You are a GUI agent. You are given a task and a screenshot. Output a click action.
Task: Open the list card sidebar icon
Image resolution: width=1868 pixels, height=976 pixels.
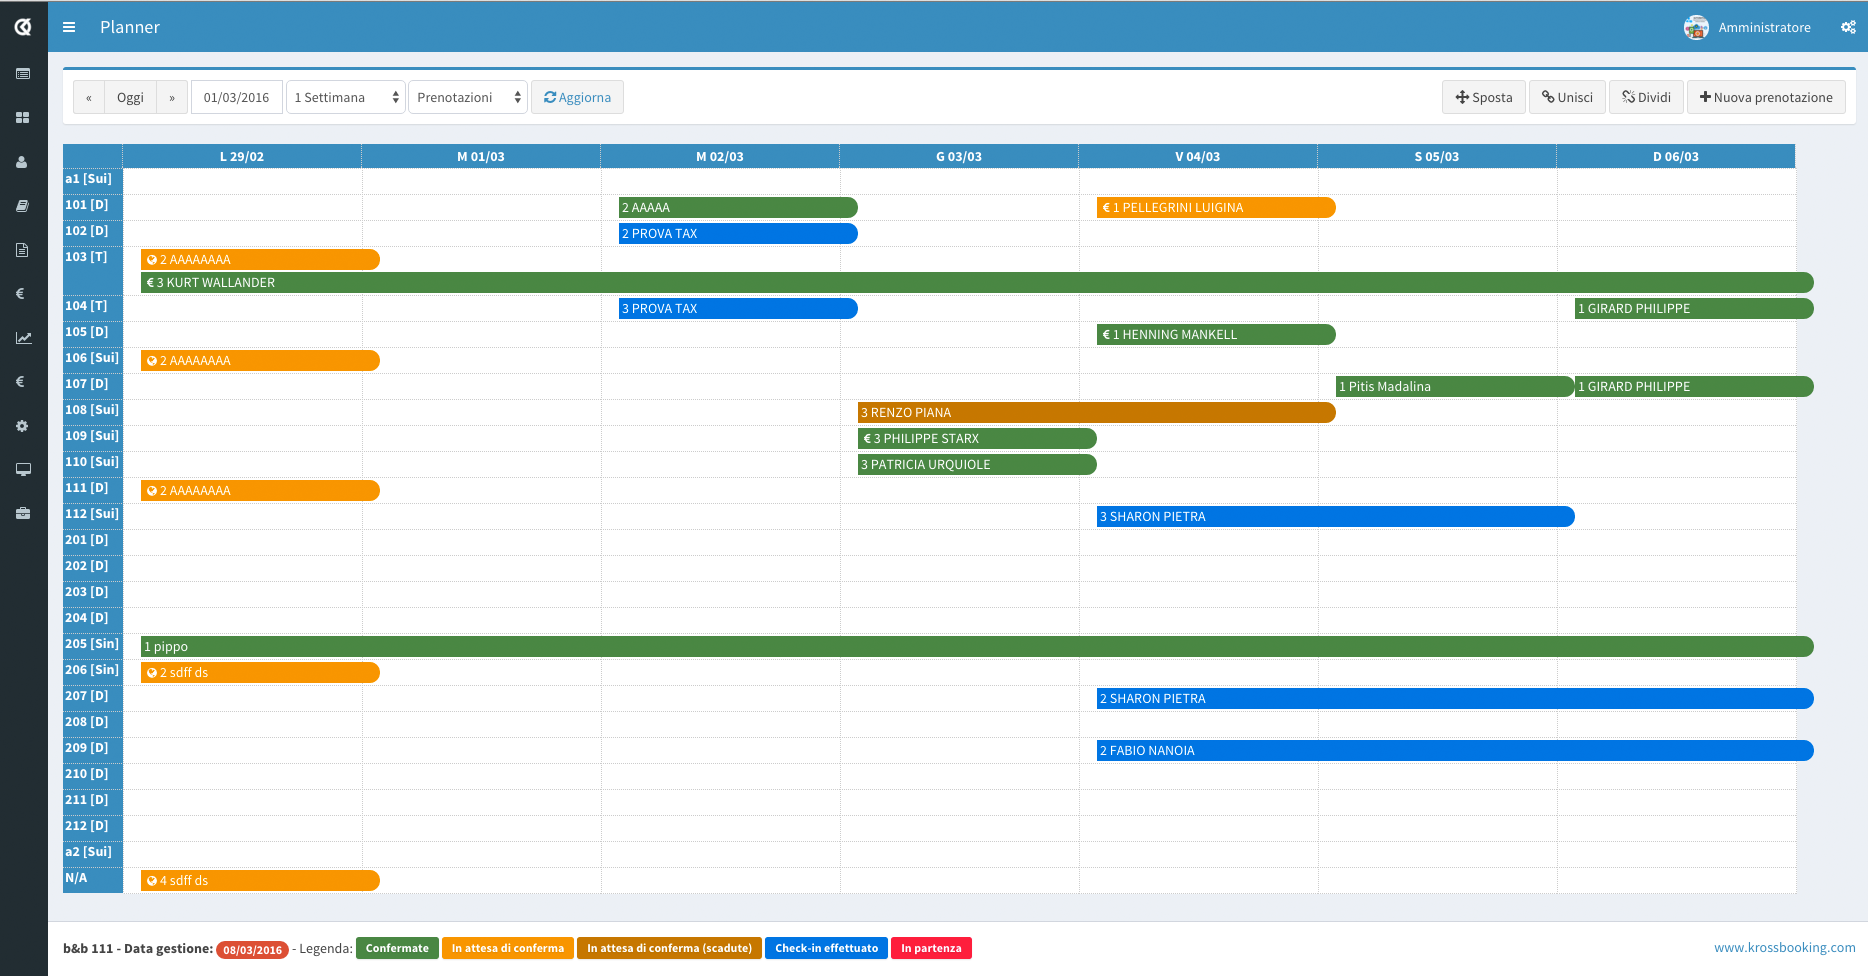pyautogui.click(x=23, y=74)
